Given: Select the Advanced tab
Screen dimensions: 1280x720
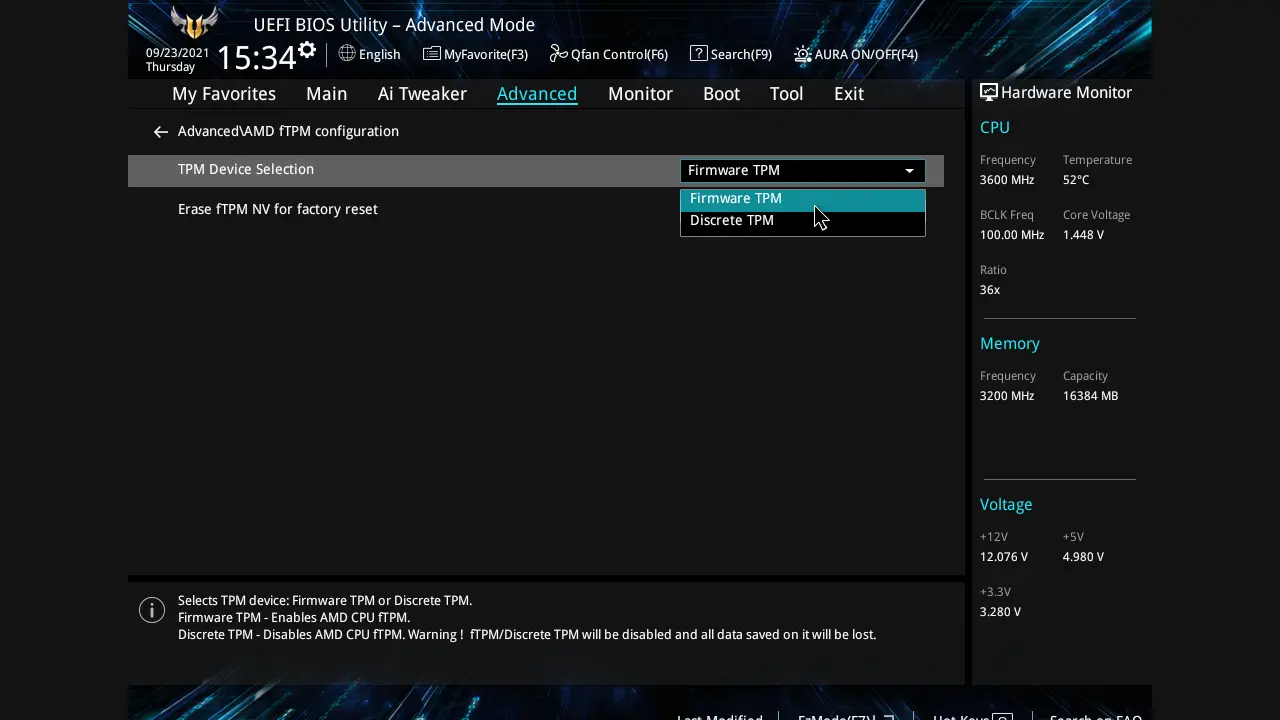Looking at the screenshot, I should pos(537,94).
